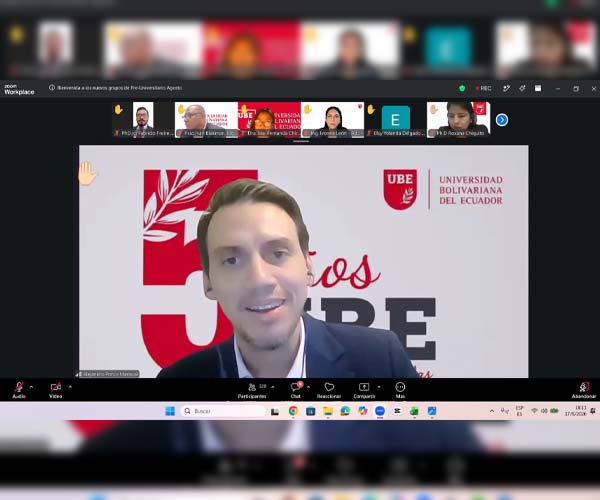This screenshot has width=600, height=500.
Task: Click the sparkle AI companion icon
Action: (522, 88)
